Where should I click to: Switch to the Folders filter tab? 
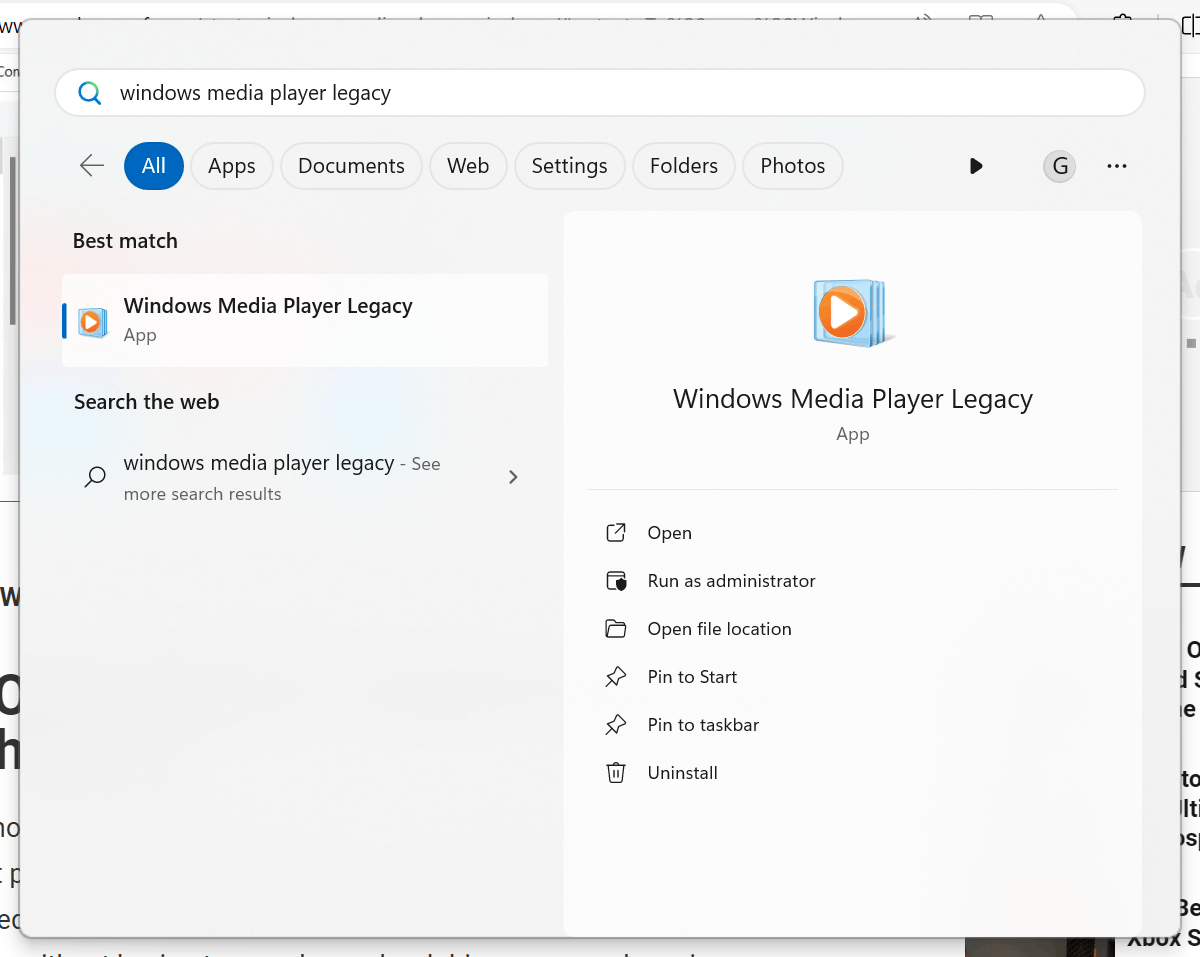pyautogui.click(x=684, y=166)
